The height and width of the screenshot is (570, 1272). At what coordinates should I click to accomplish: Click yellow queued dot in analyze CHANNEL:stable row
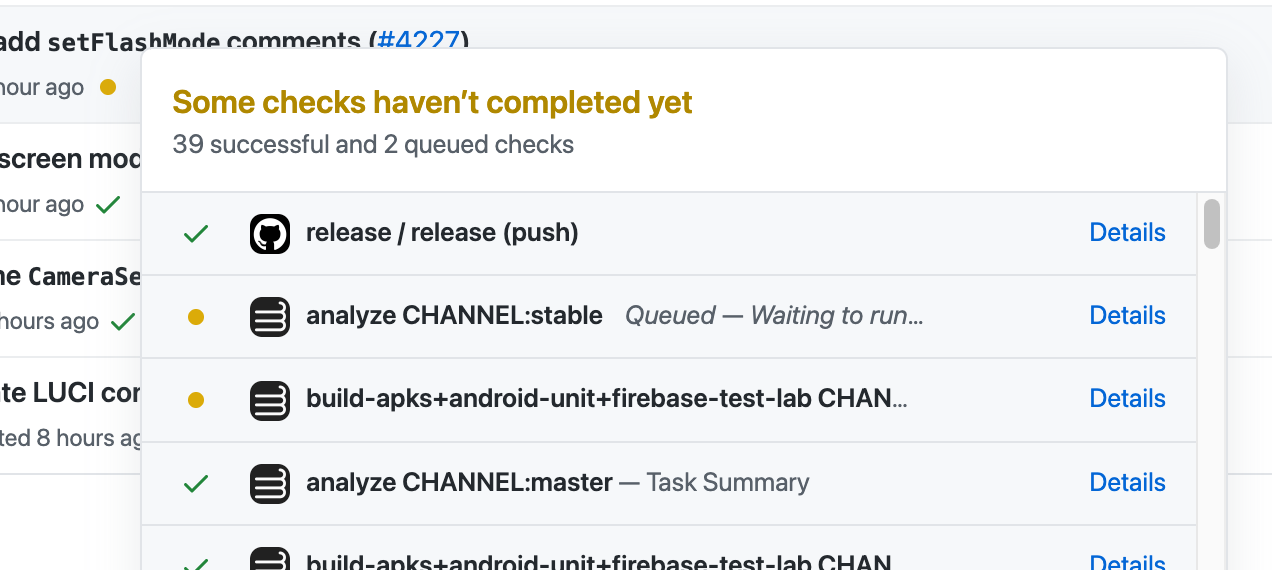(x=196, y=317)
